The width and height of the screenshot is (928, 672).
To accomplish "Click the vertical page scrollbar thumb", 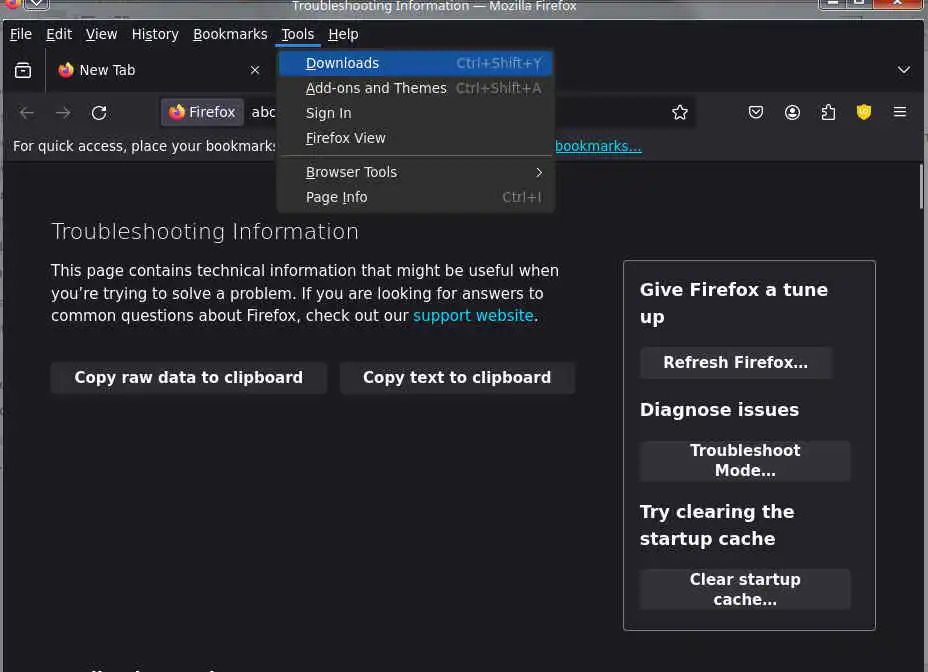I will [921, 187].
